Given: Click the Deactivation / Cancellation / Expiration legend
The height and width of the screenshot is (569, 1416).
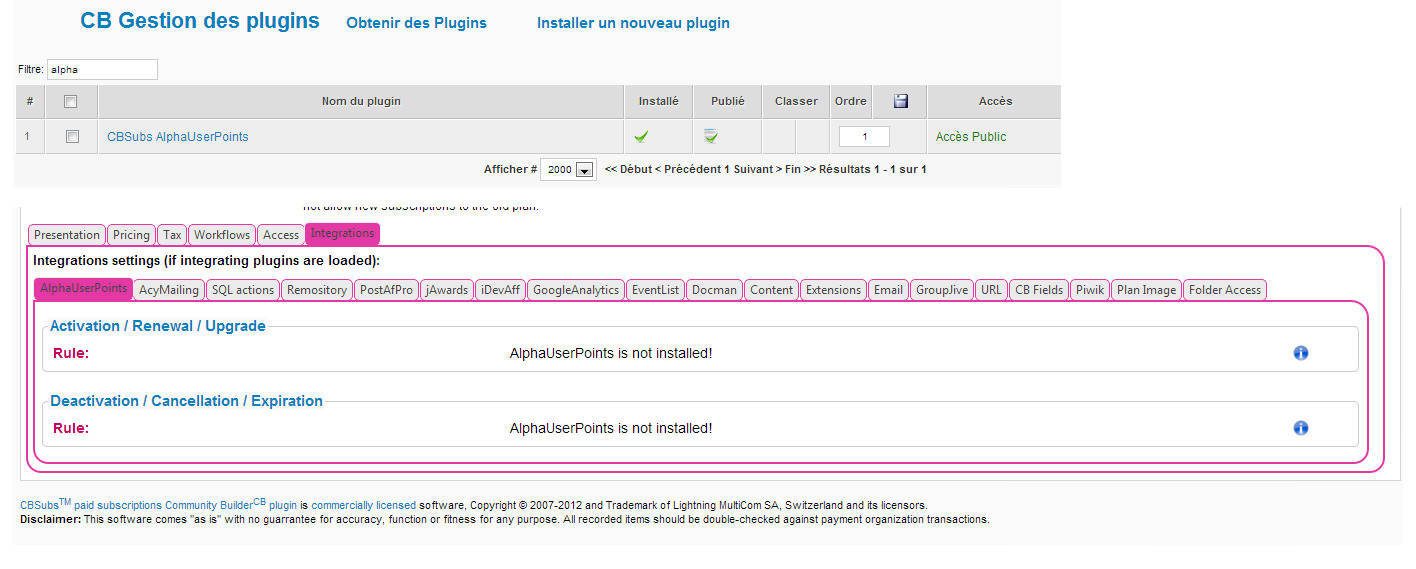Looking at the screenshot, I should [x=186, y=401].
